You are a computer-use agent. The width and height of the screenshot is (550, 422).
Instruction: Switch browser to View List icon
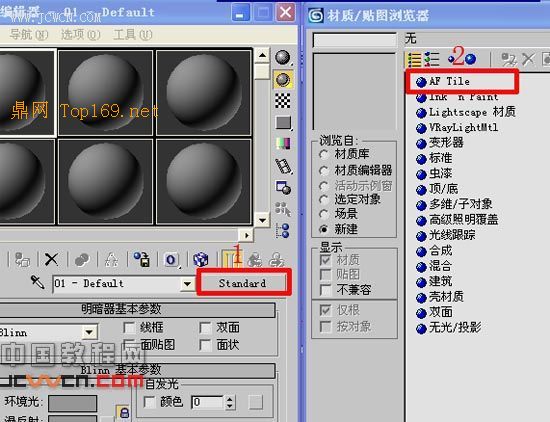[x=414, y=59]
